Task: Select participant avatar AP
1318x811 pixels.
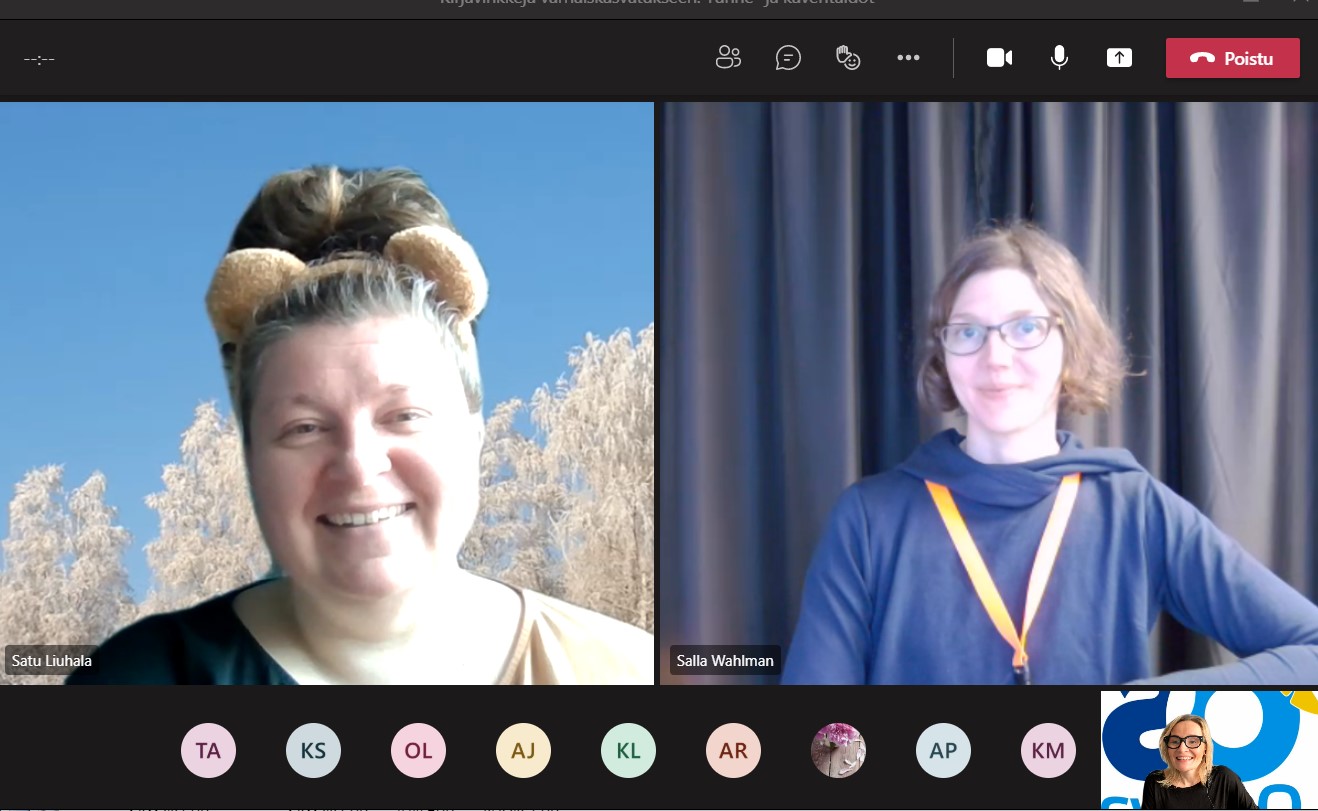Action: pyautogui.click(x=943, y=750)
